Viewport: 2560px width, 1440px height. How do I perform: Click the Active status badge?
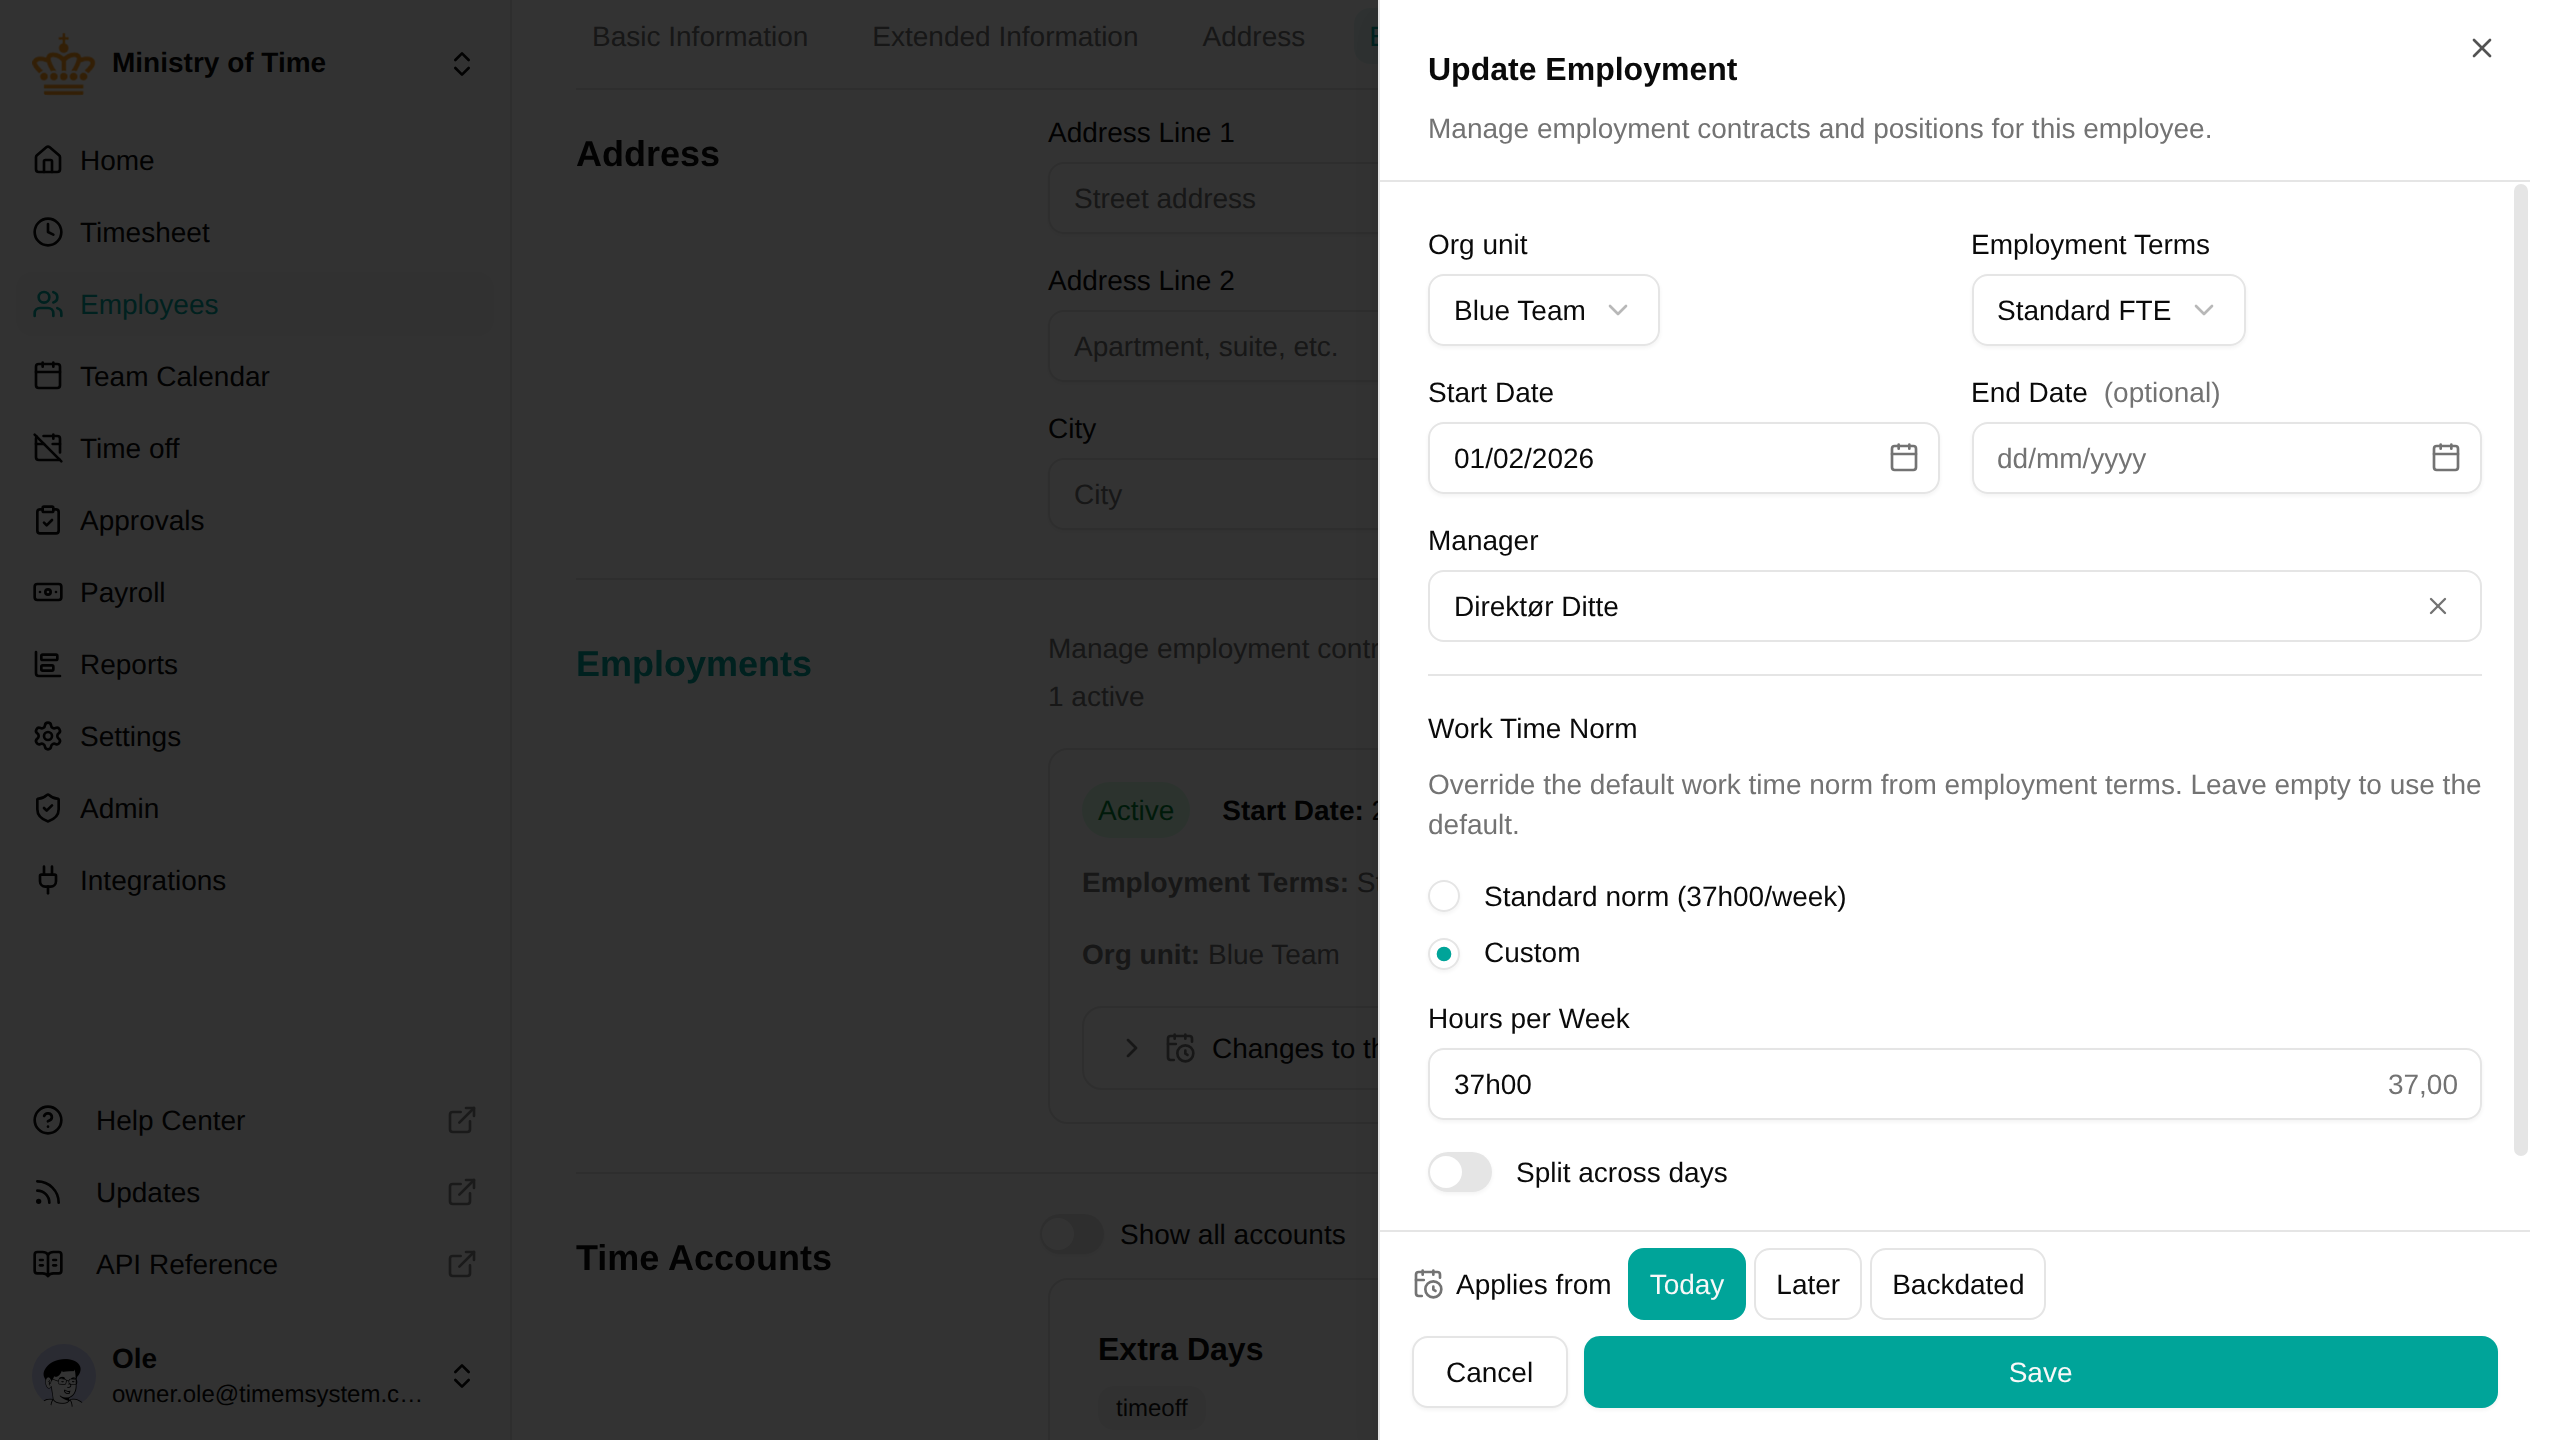tap(1135, 810)
